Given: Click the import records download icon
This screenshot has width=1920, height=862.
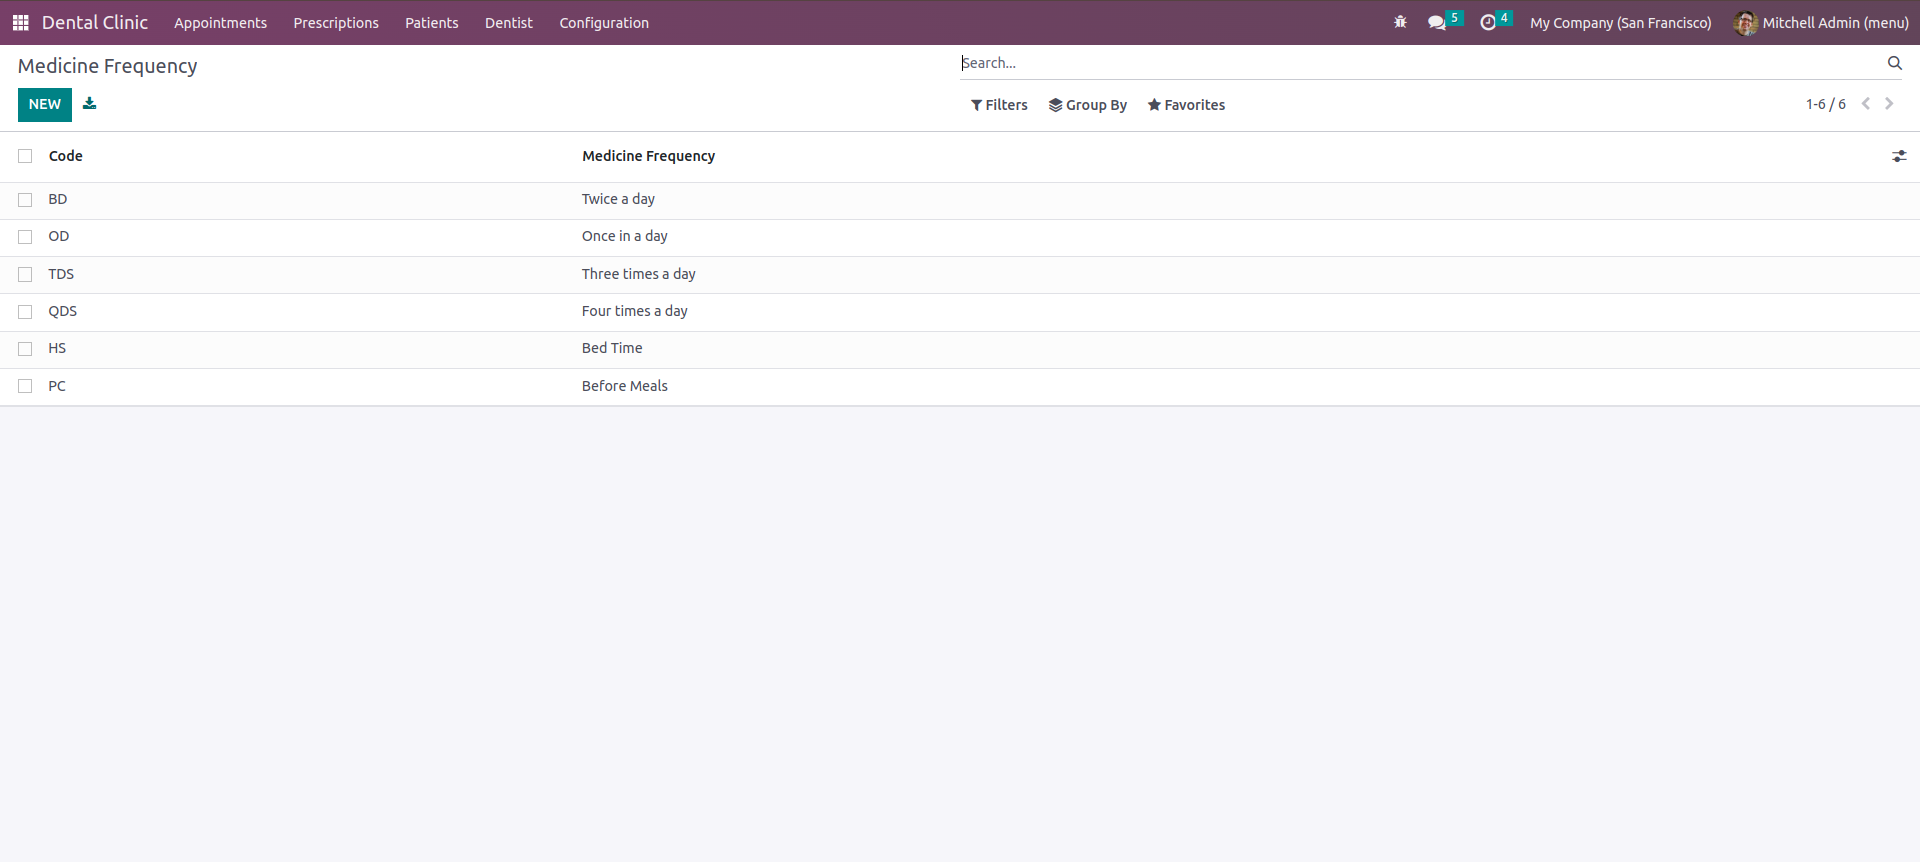Looking at the screenshot, I should [90, 103].
